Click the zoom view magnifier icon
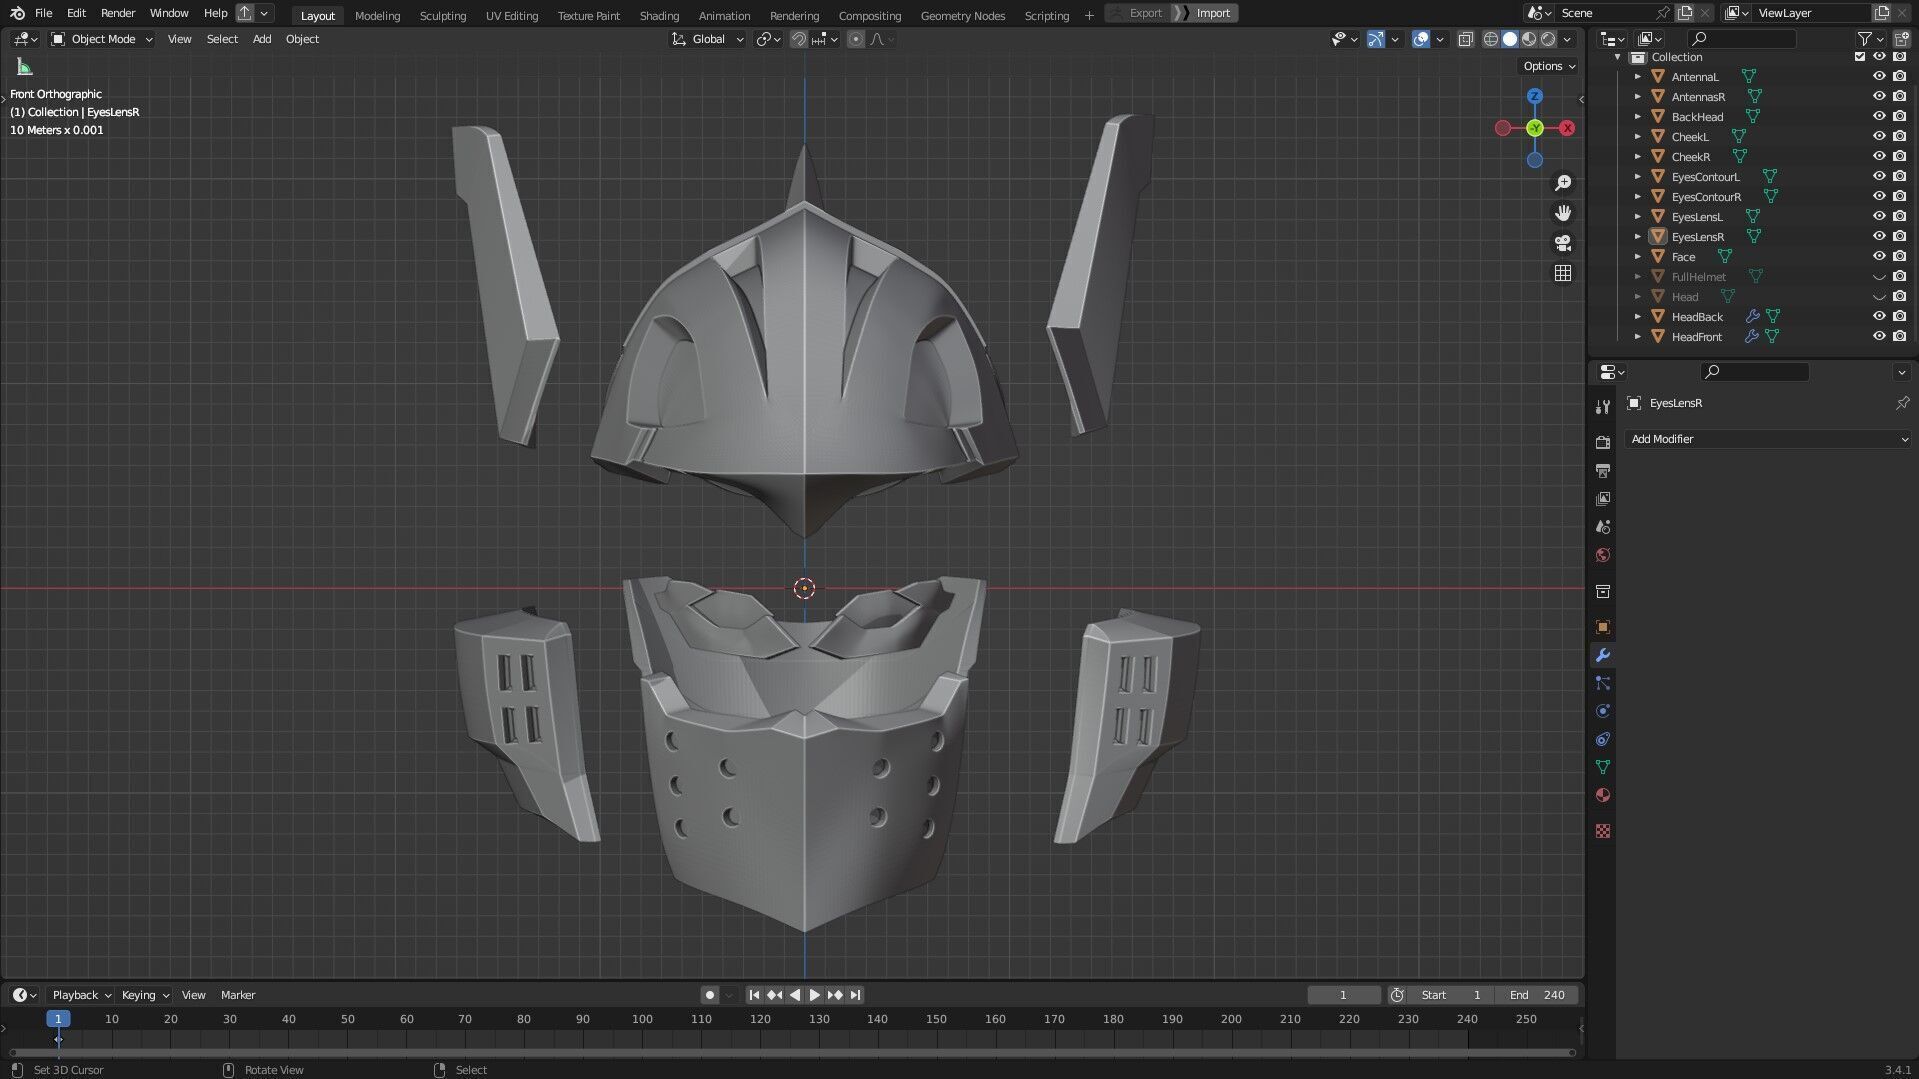Screen dimensions: 1919x1079 tap(1563, 183)
